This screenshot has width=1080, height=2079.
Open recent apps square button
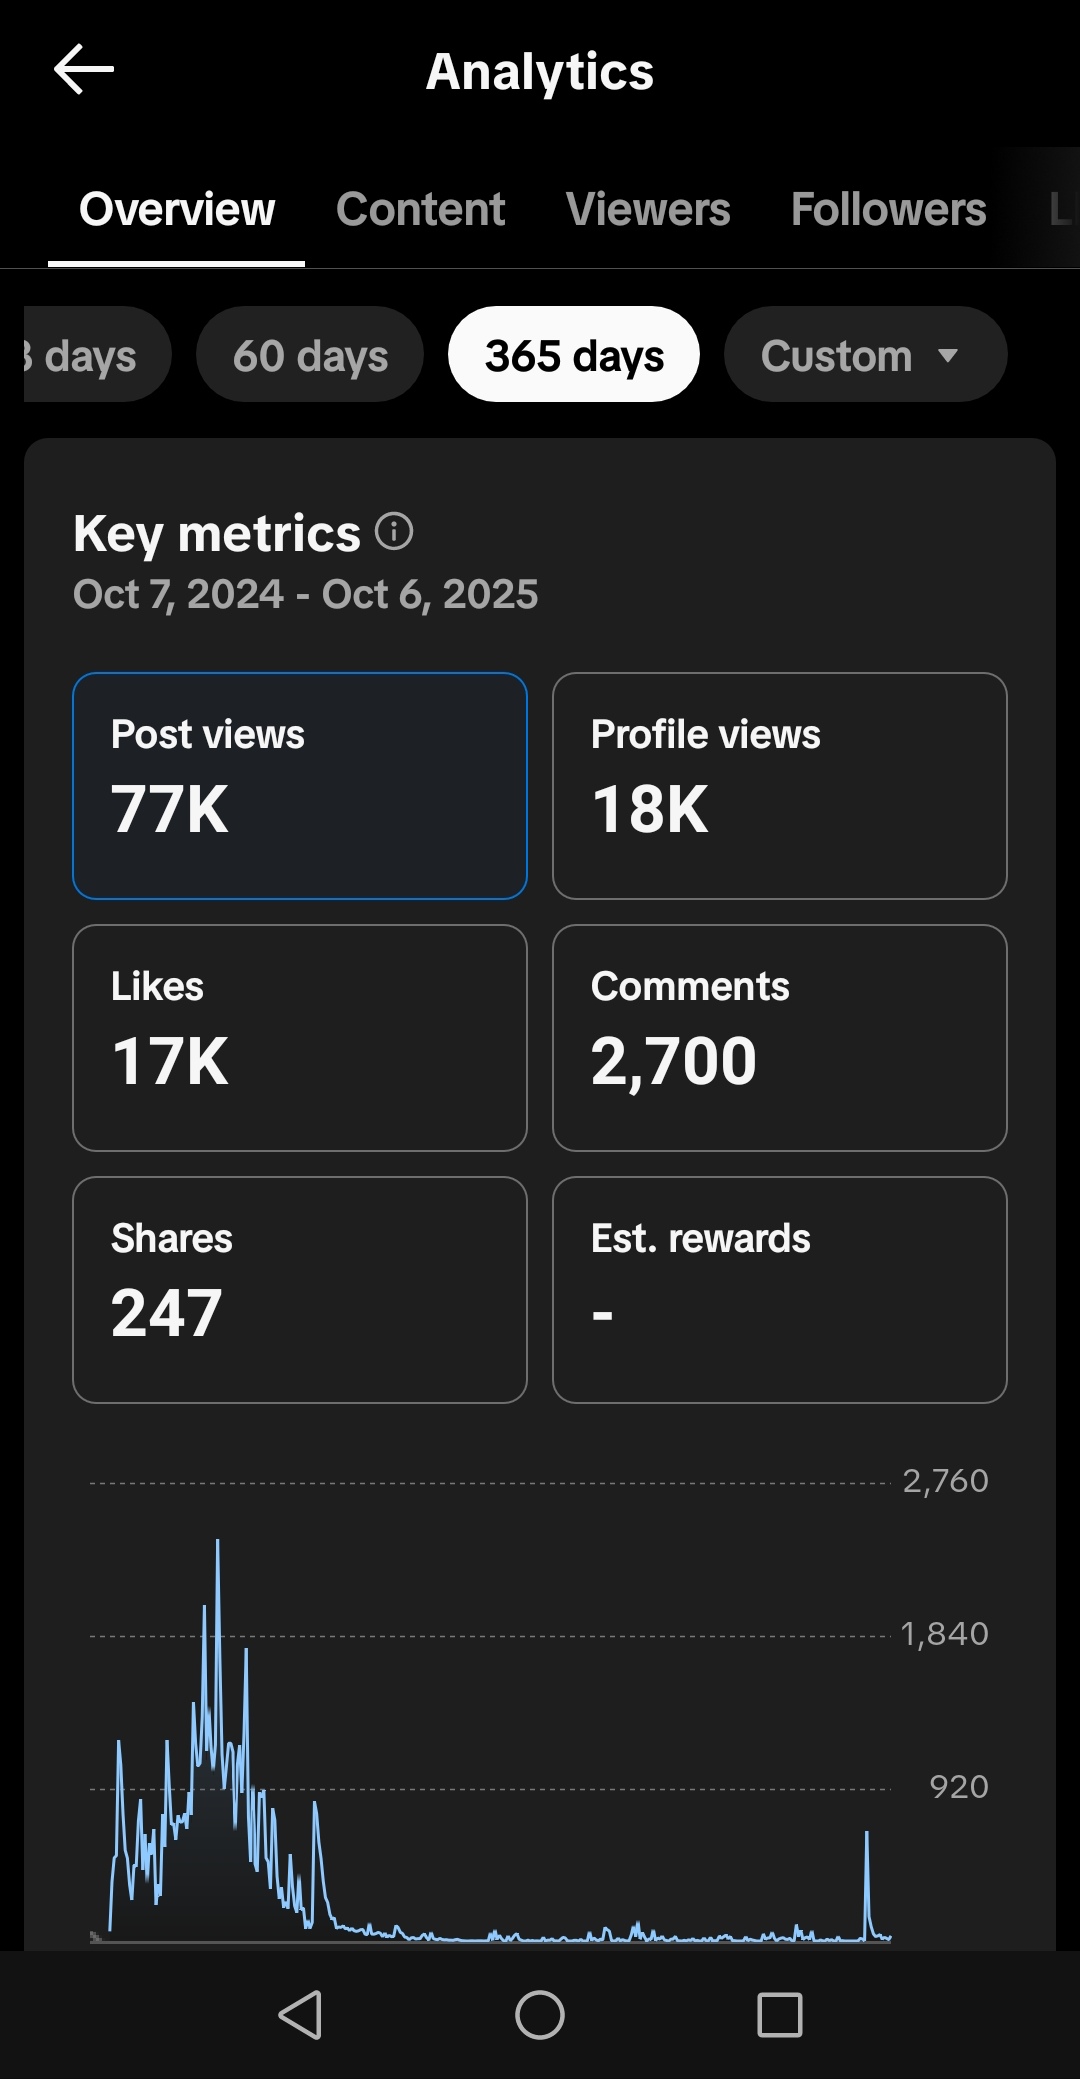tap(780, 2014)
